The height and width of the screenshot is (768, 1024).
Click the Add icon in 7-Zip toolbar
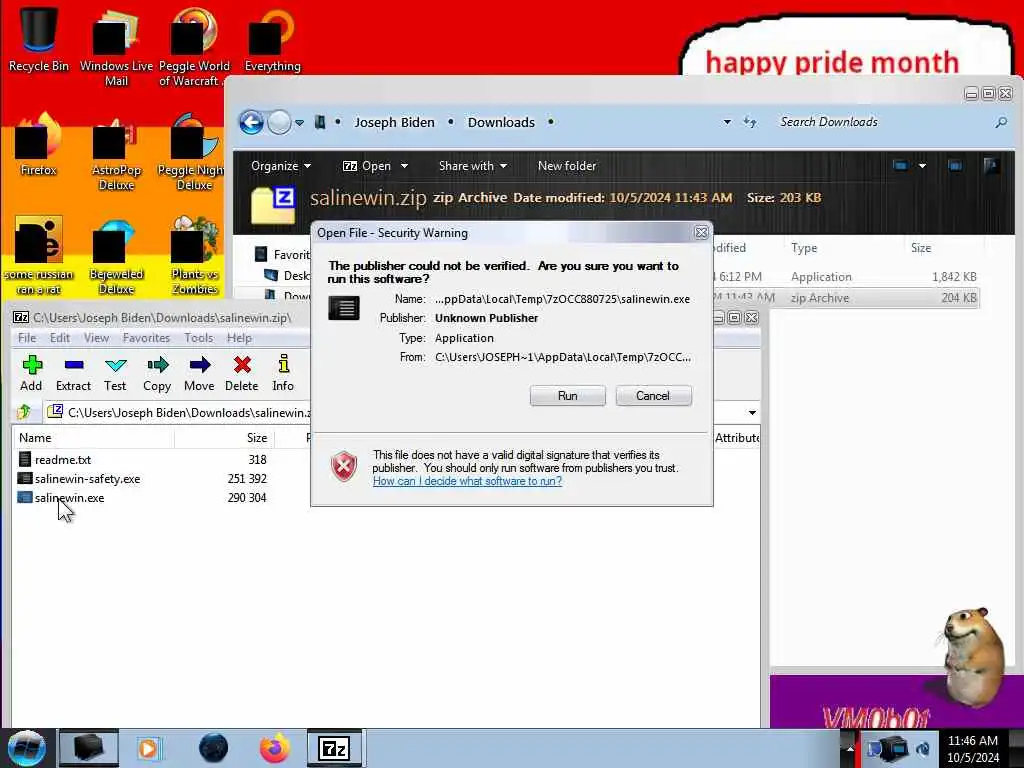click(31, 373)
